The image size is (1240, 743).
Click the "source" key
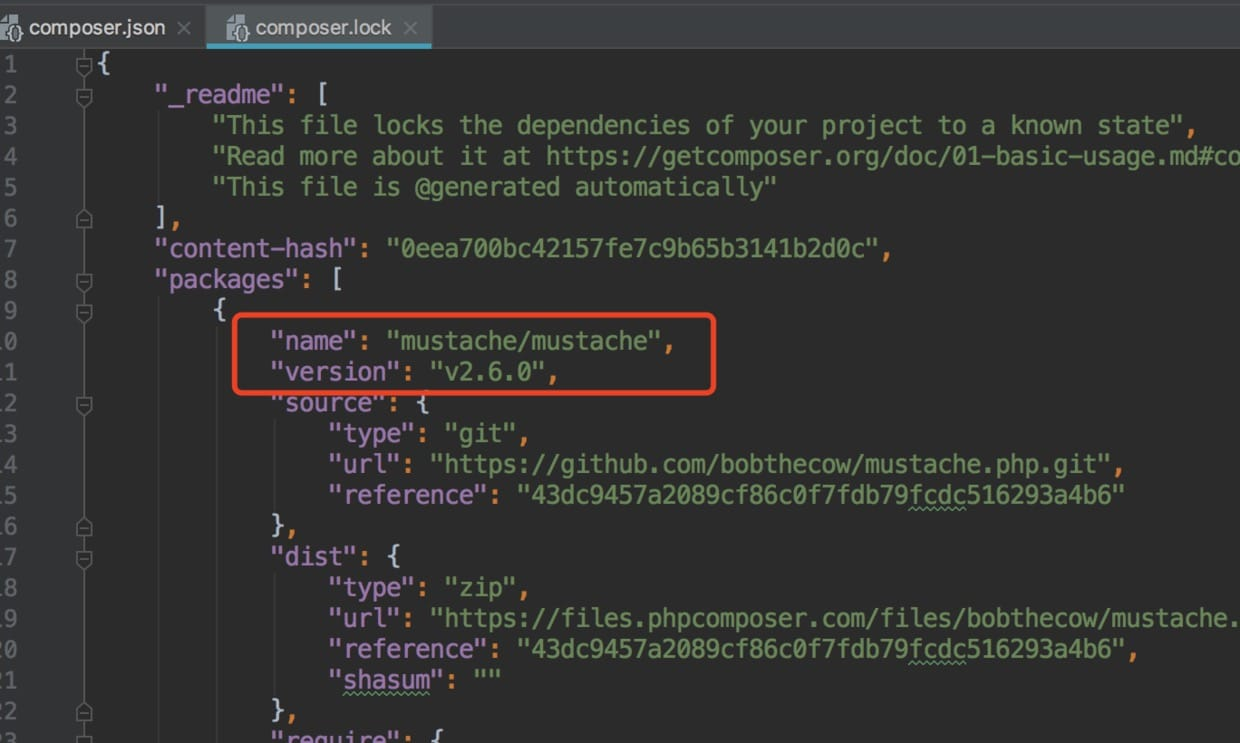[329, 403]
